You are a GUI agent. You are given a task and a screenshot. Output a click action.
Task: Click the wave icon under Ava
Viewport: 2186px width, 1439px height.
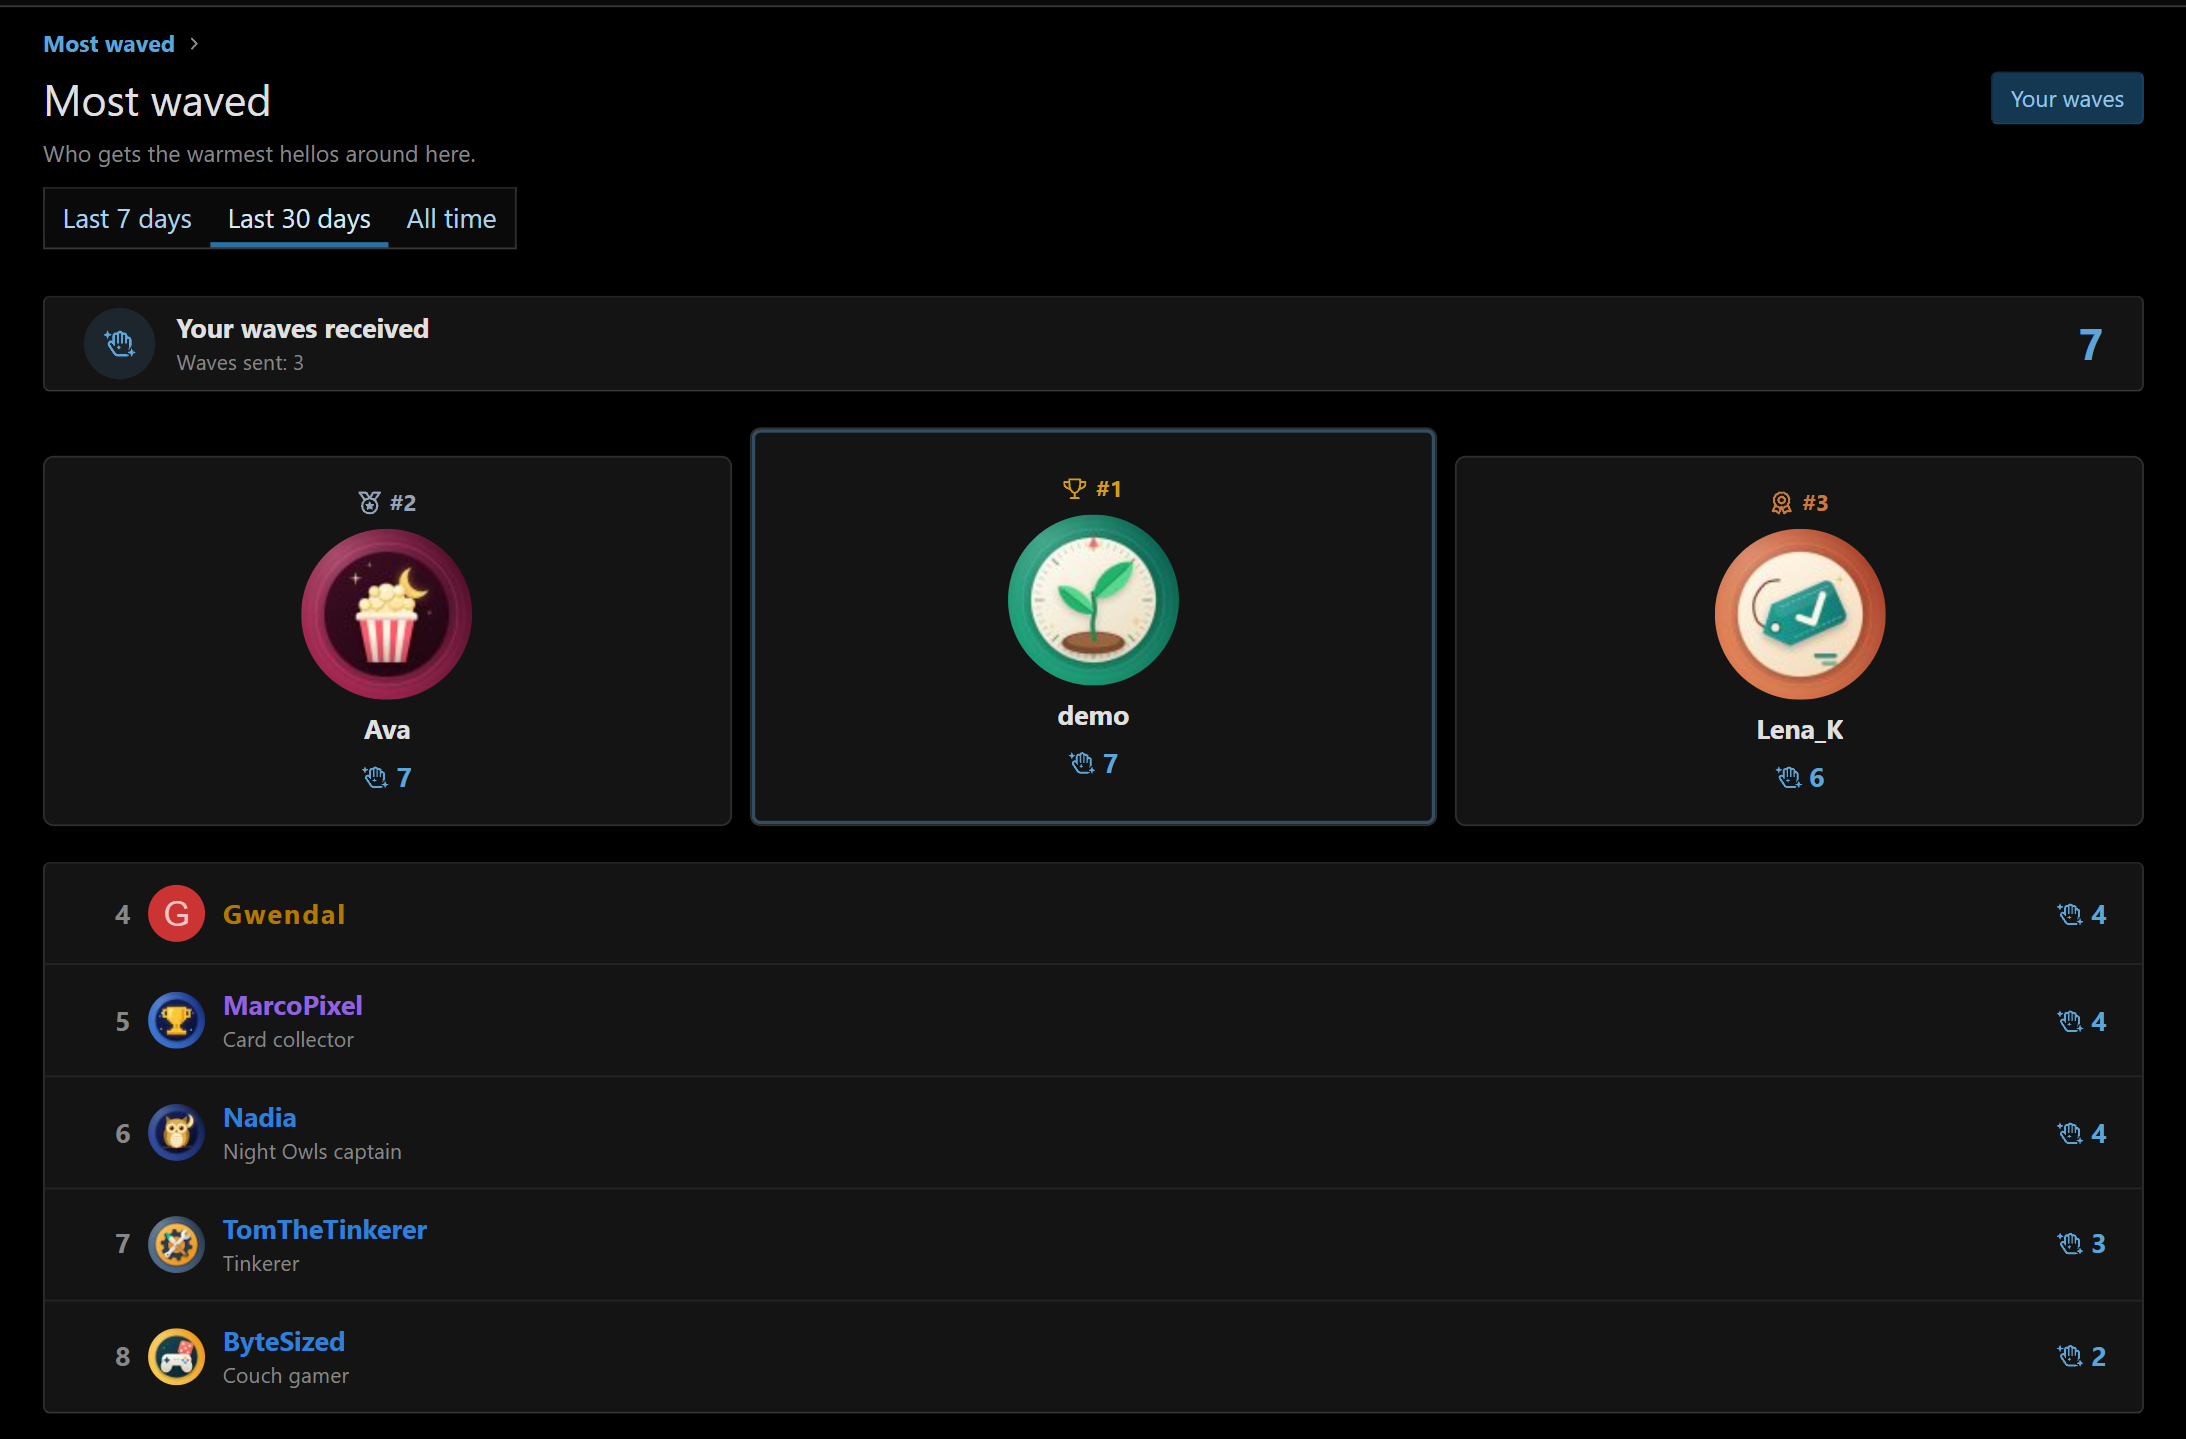point(374,777)
